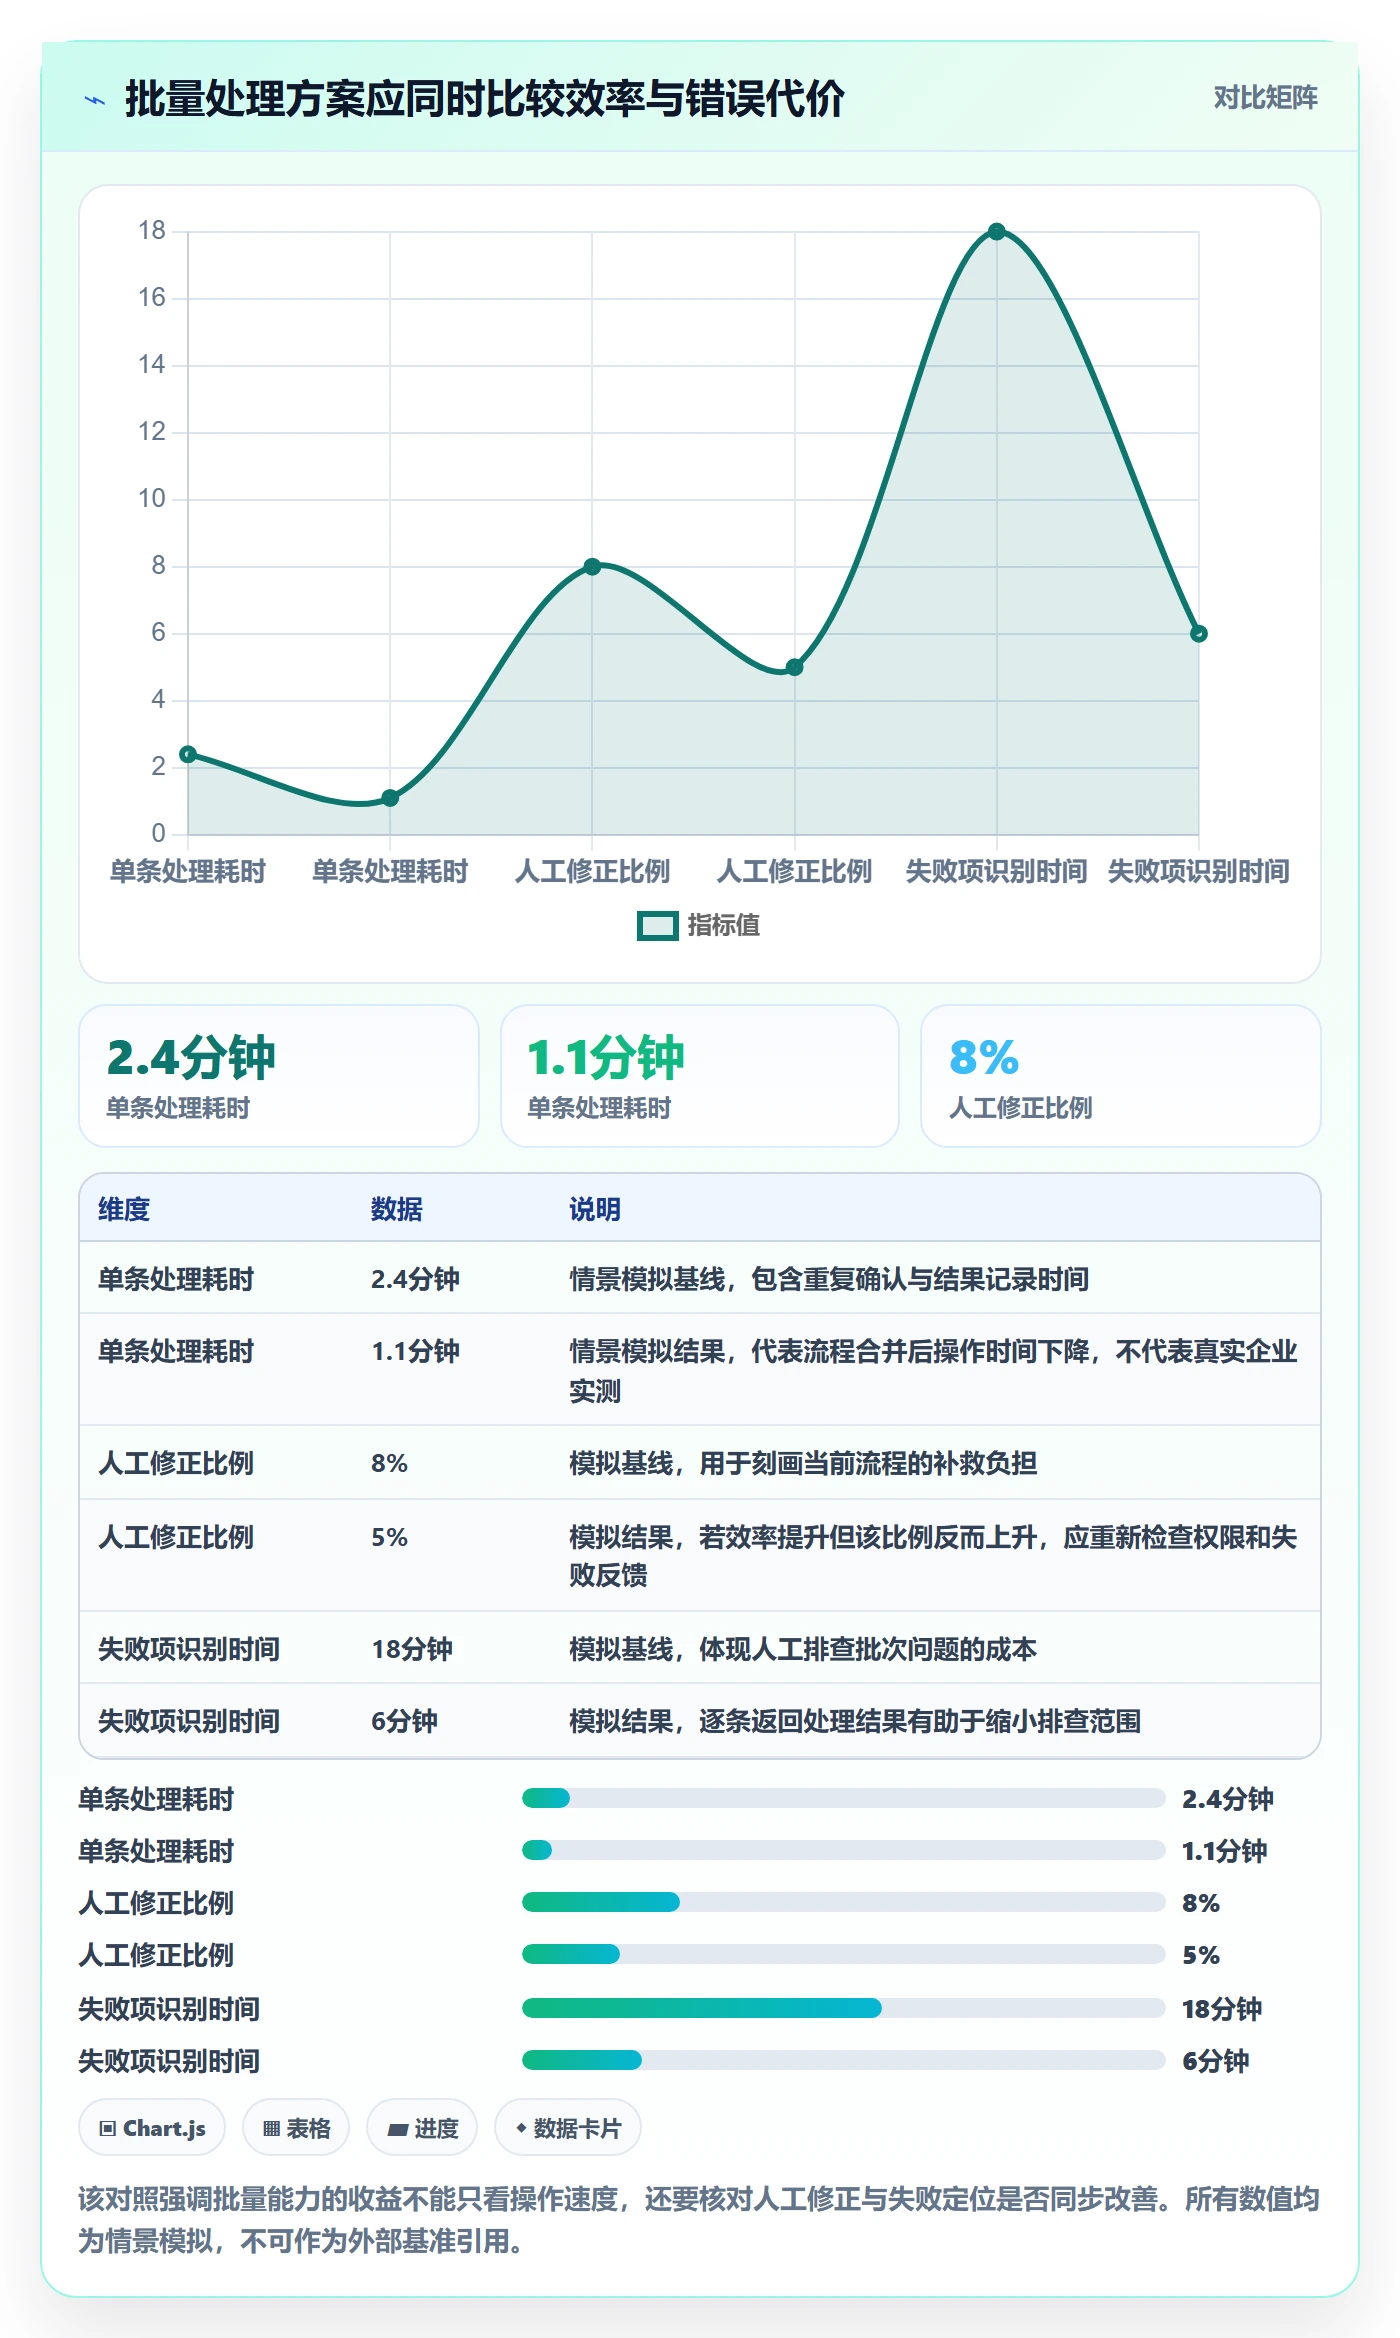Screen dimensions: 1400x2338
Task: Click the 进度 tag chip
Action: click(x=422, y=2128)
